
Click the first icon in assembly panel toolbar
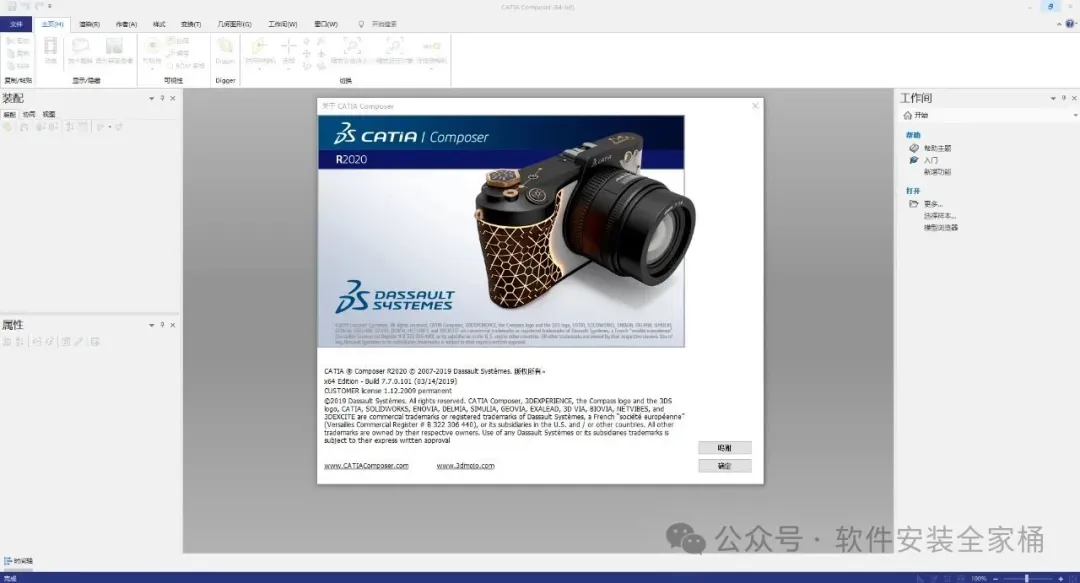(x=8, y=127)
